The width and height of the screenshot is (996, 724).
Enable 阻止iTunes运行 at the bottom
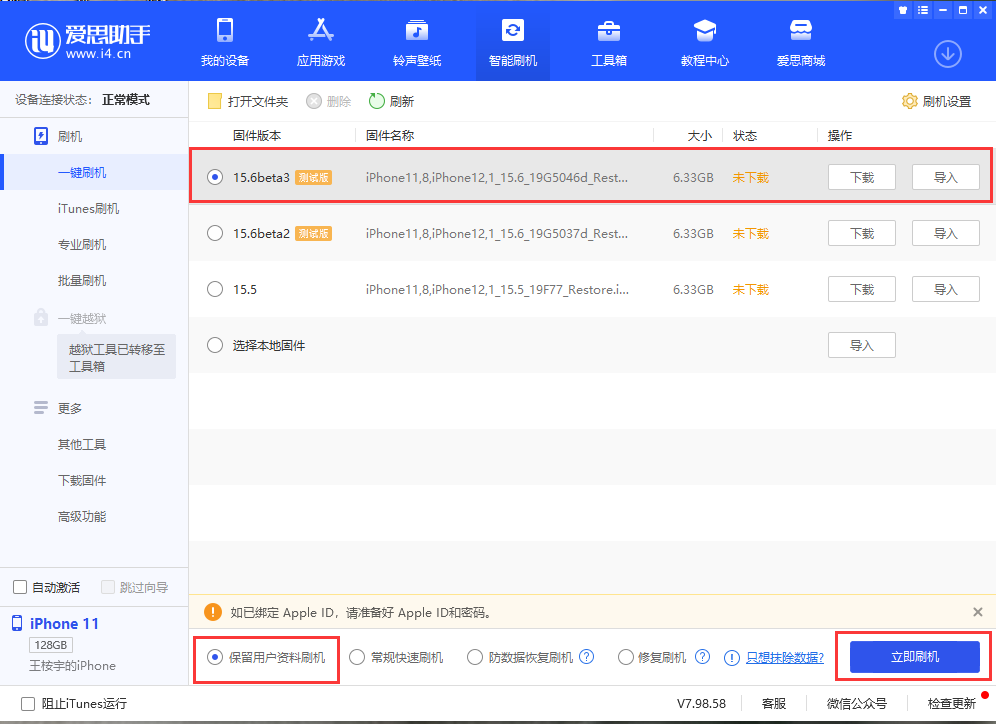coord(28,703)
